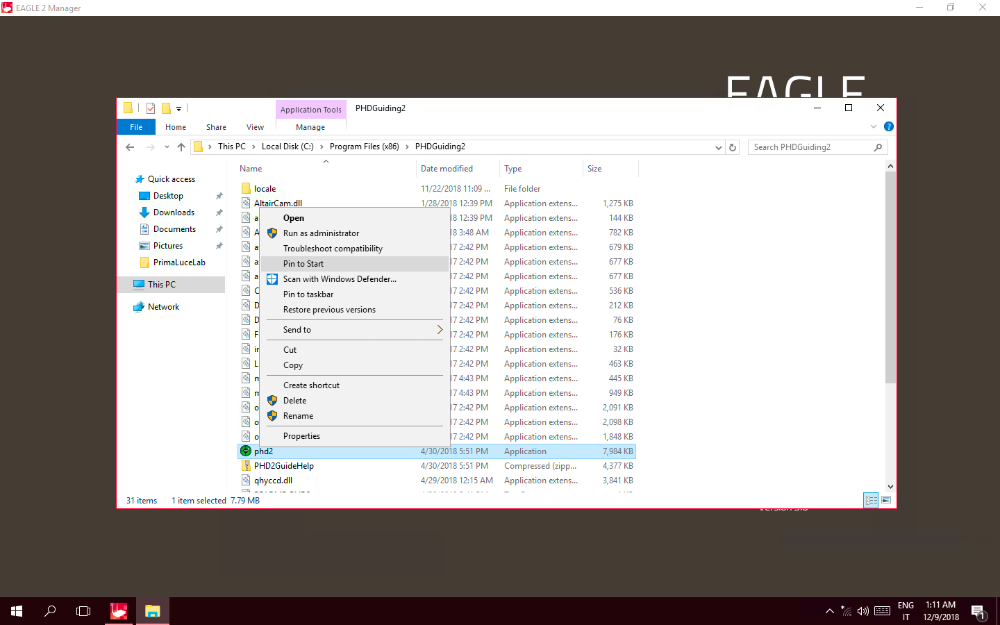Open Pictures in the navigation pane

[168, 246]
